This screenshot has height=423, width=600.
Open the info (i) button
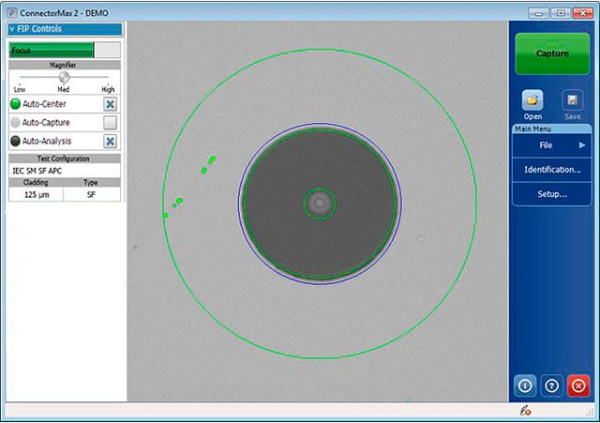[525, 386]
